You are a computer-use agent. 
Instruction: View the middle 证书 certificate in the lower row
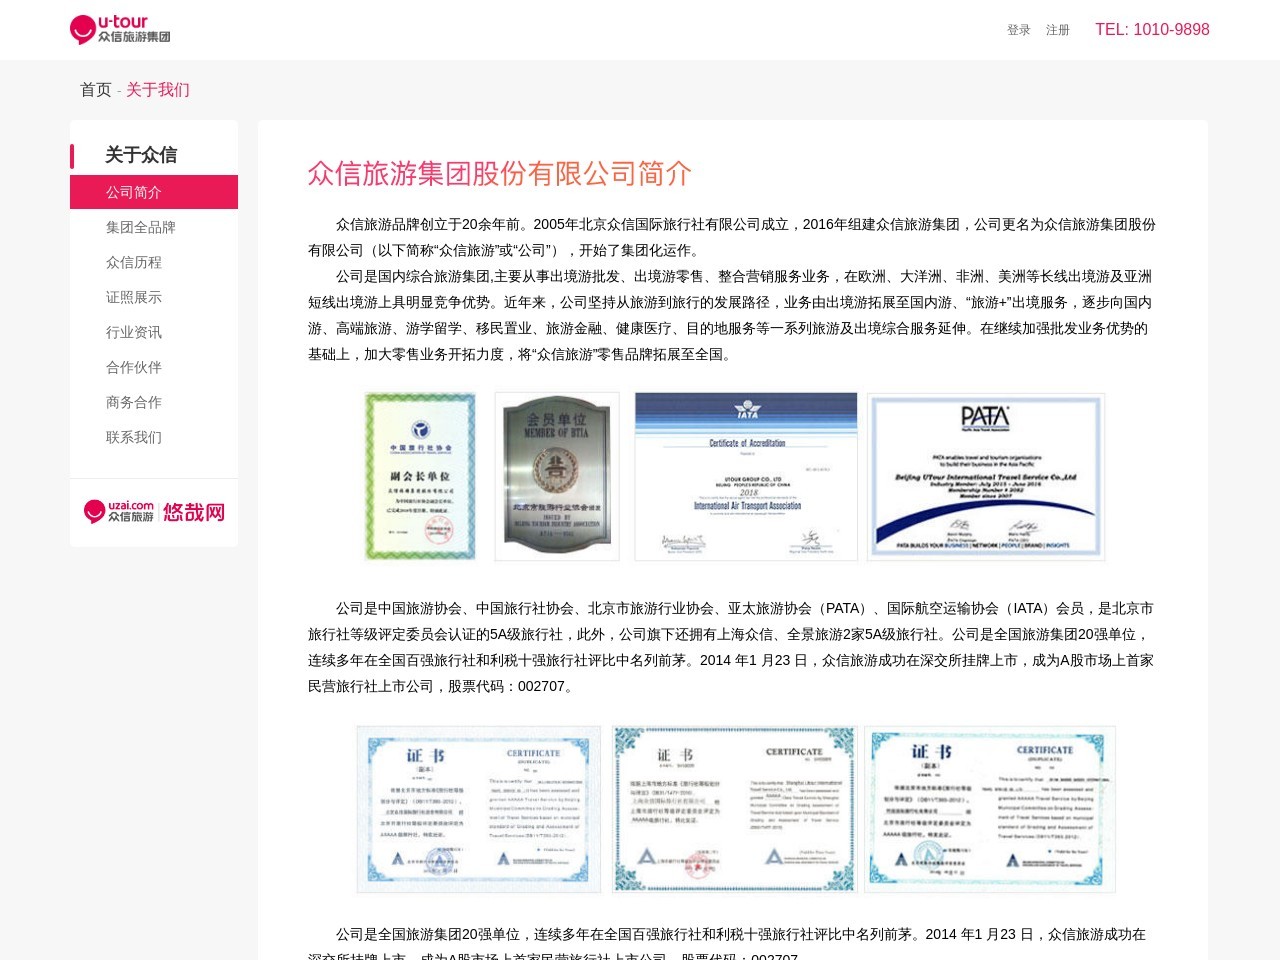click(735, 809)
